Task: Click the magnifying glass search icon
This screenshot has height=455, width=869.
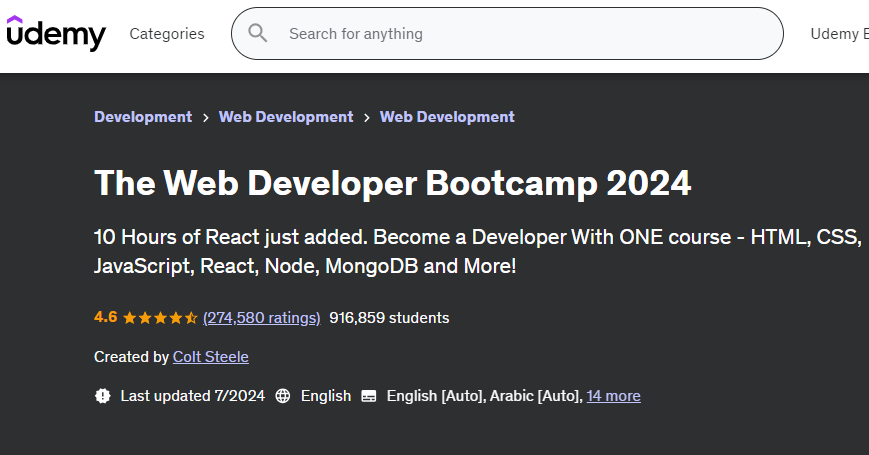Action: 258,33
